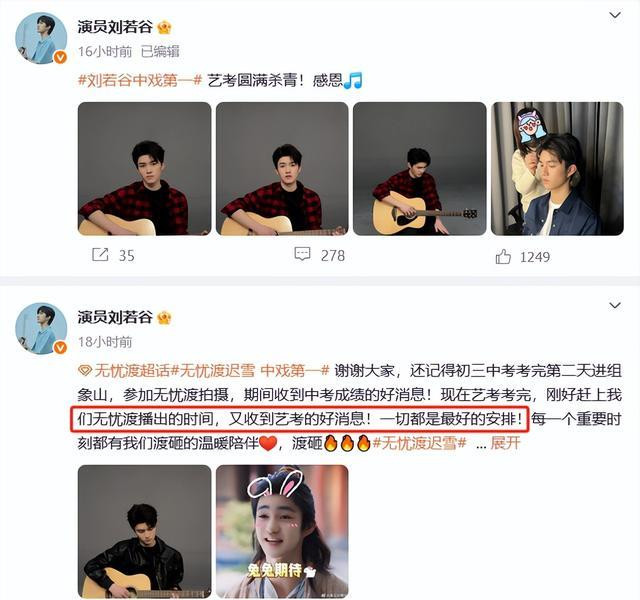Open username 演员刘若谷 on first post

[x=115, y=27]
